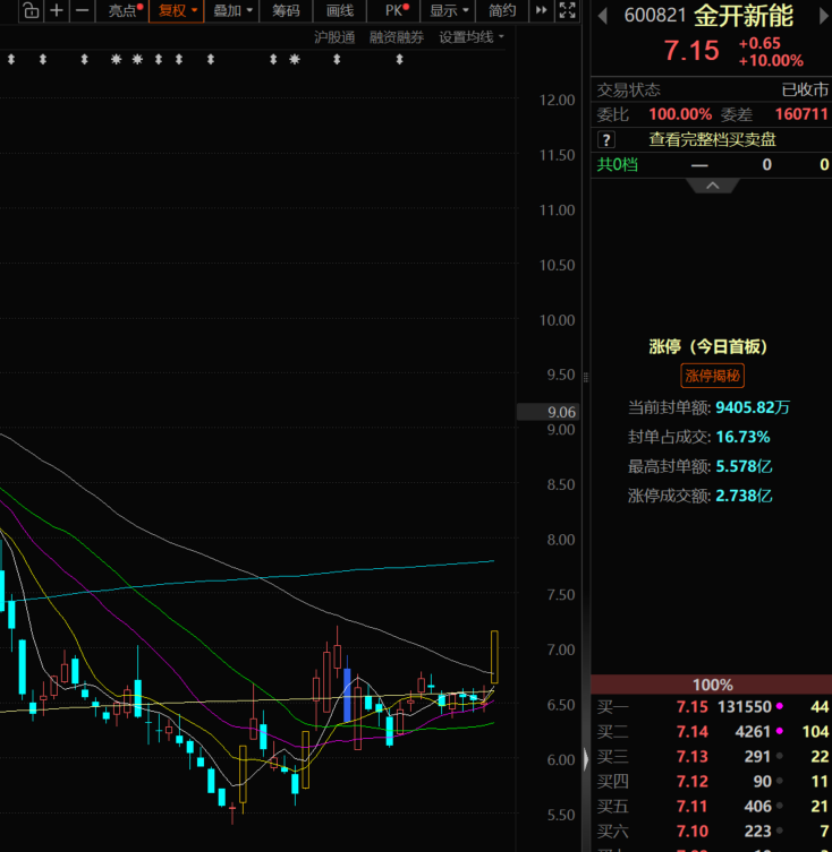
Task: Click the stock name 金开新能
Action: [743, 16]
